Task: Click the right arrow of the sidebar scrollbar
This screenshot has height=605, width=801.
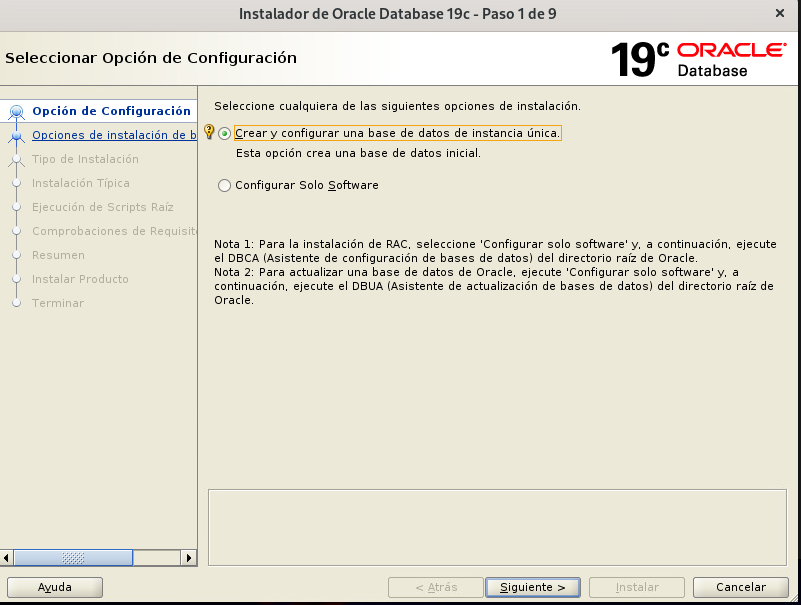Action: pyautogui.click(x=189, y=557)
